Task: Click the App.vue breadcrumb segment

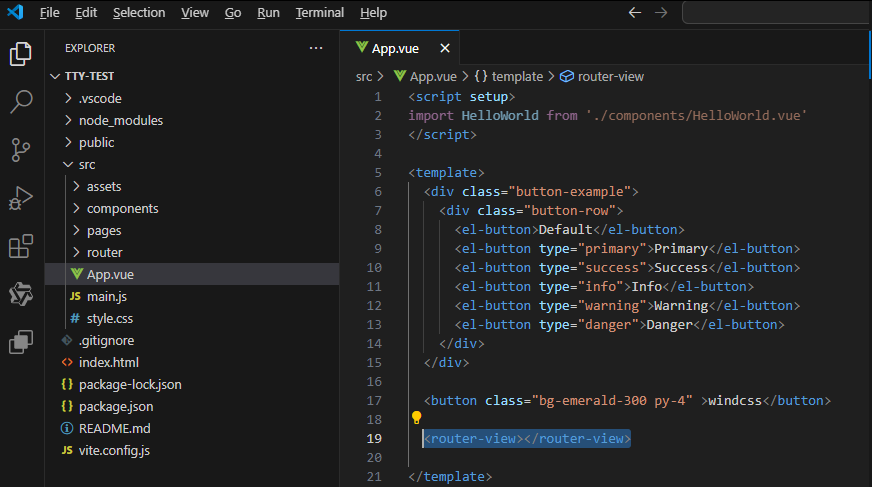Action: (433, 77)
